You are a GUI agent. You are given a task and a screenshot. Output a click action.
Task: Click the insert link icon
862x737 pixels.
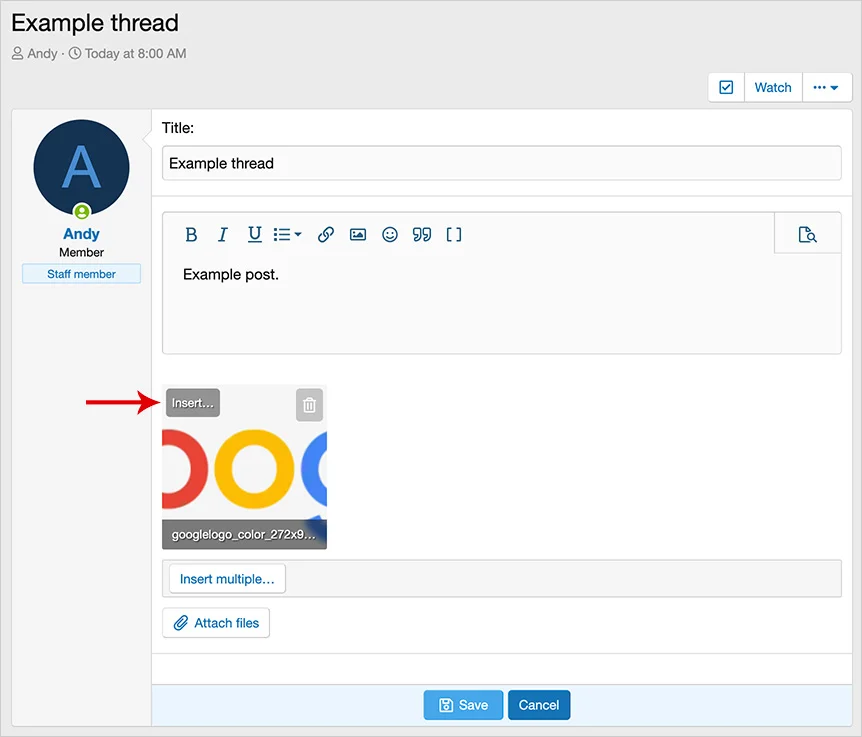pos(326,235)
